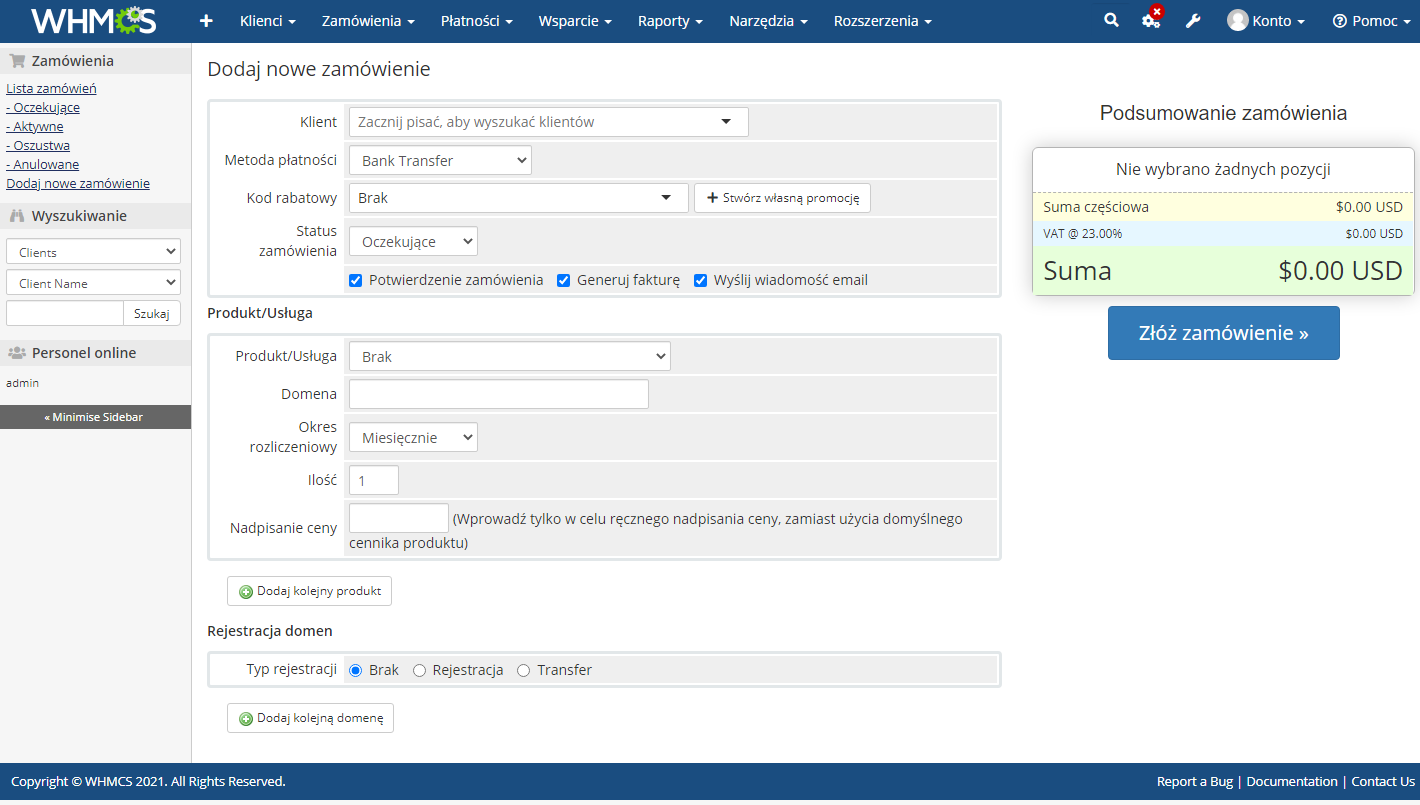Expand the Status zamówienia dropdown
Viewport: 1420px width, 805px height.
pos(413,241)
